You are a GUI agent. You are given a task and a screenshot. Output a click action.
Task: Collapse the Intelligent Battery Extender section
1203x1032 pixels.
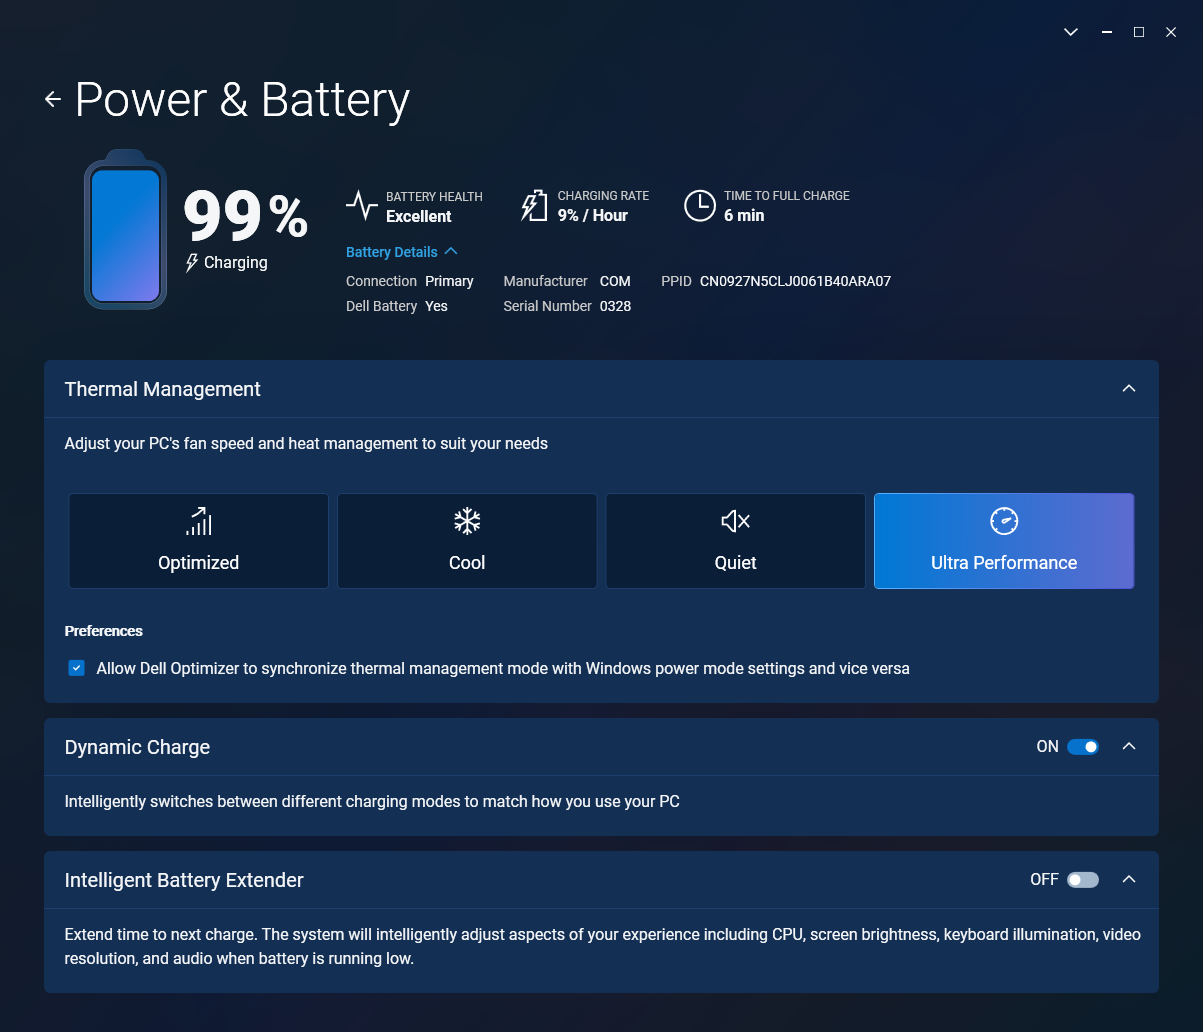click(x=1129, y=879)
